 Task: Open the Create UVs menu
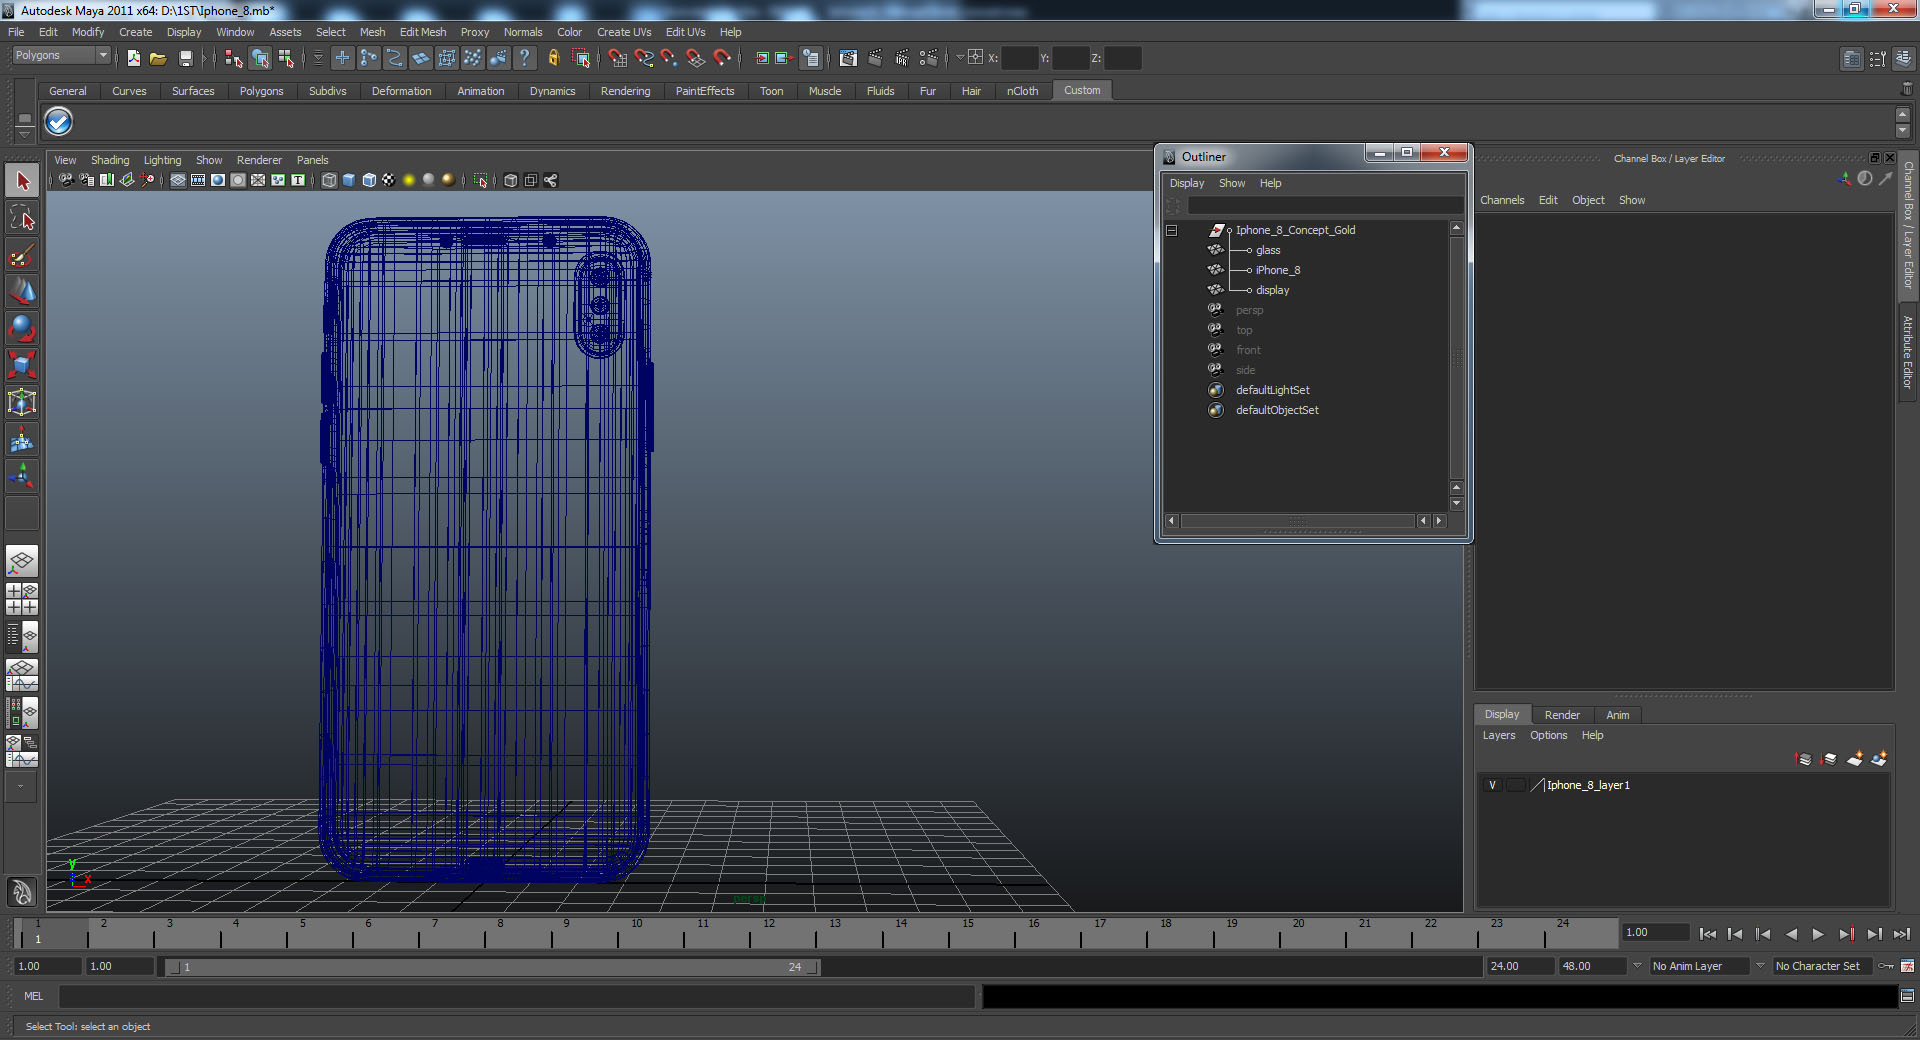pos(624,32)
